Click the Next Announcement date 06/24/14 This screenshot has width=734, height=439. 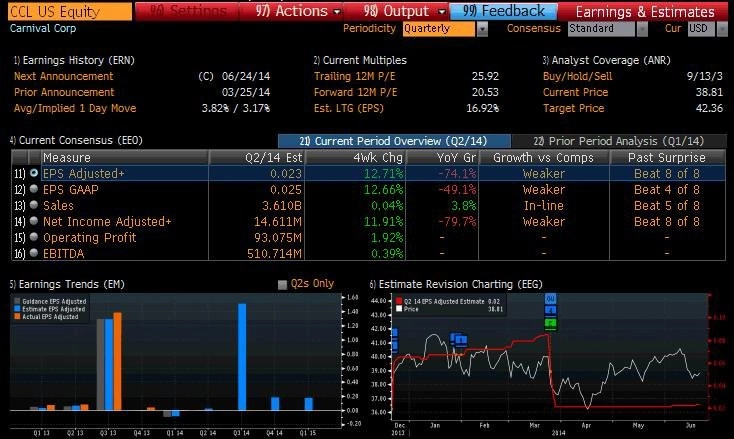(246, 76)
